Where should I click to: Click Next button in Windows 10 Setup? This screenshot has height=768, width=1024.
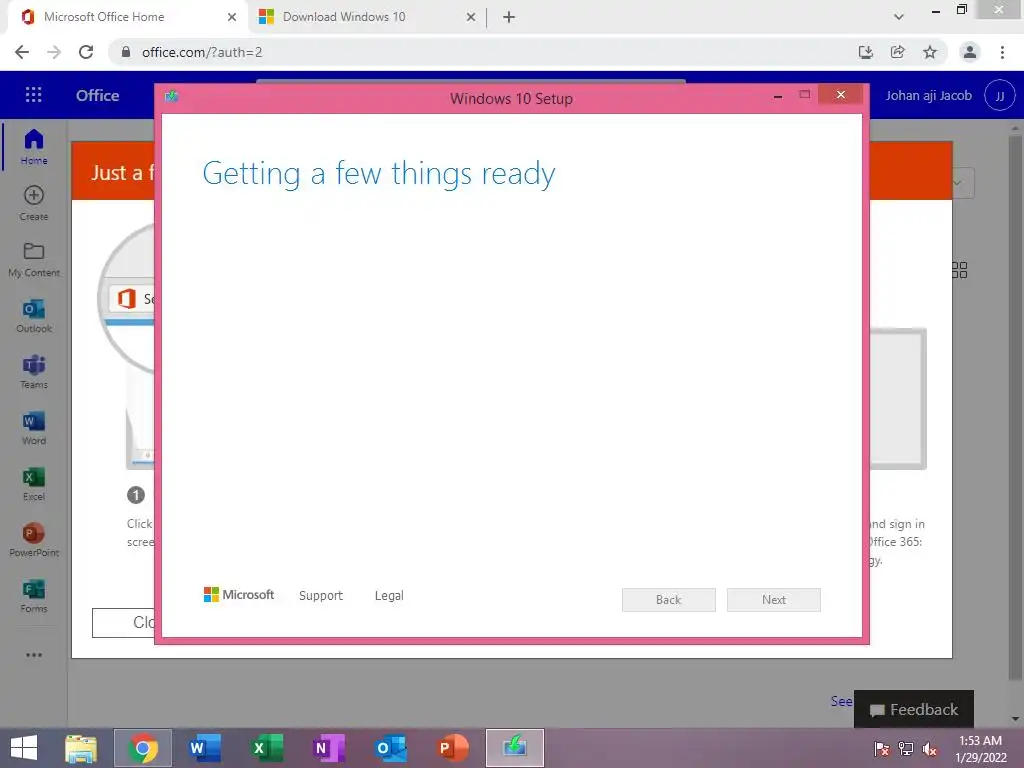774,600
